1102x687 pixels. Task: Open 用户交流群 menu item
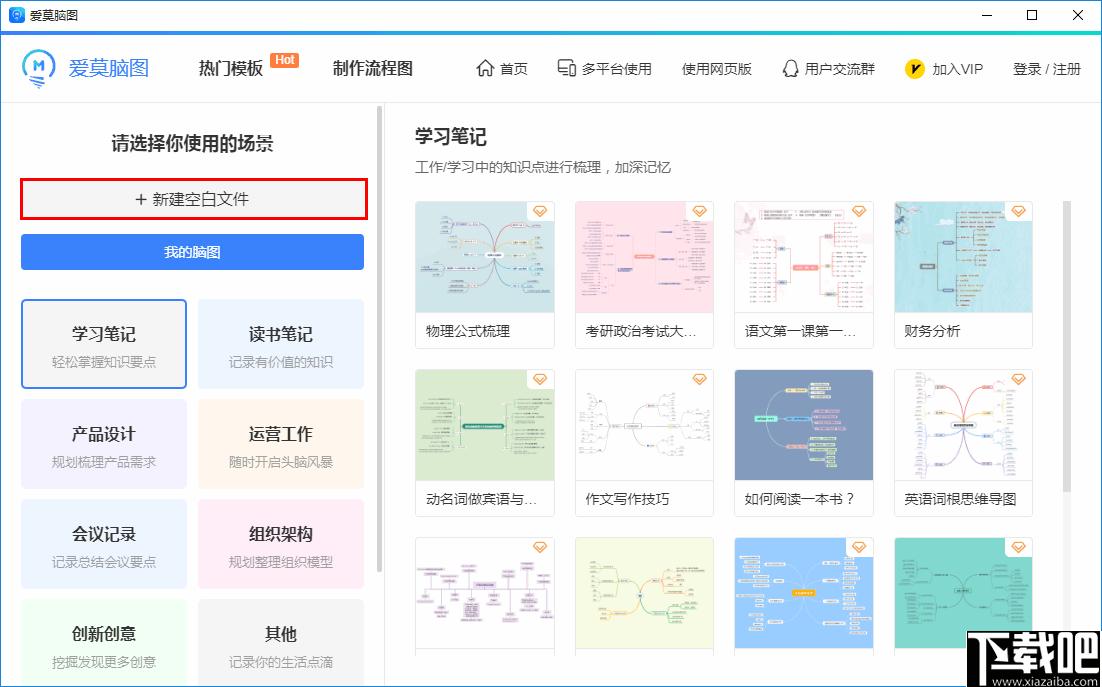[829, 69]
